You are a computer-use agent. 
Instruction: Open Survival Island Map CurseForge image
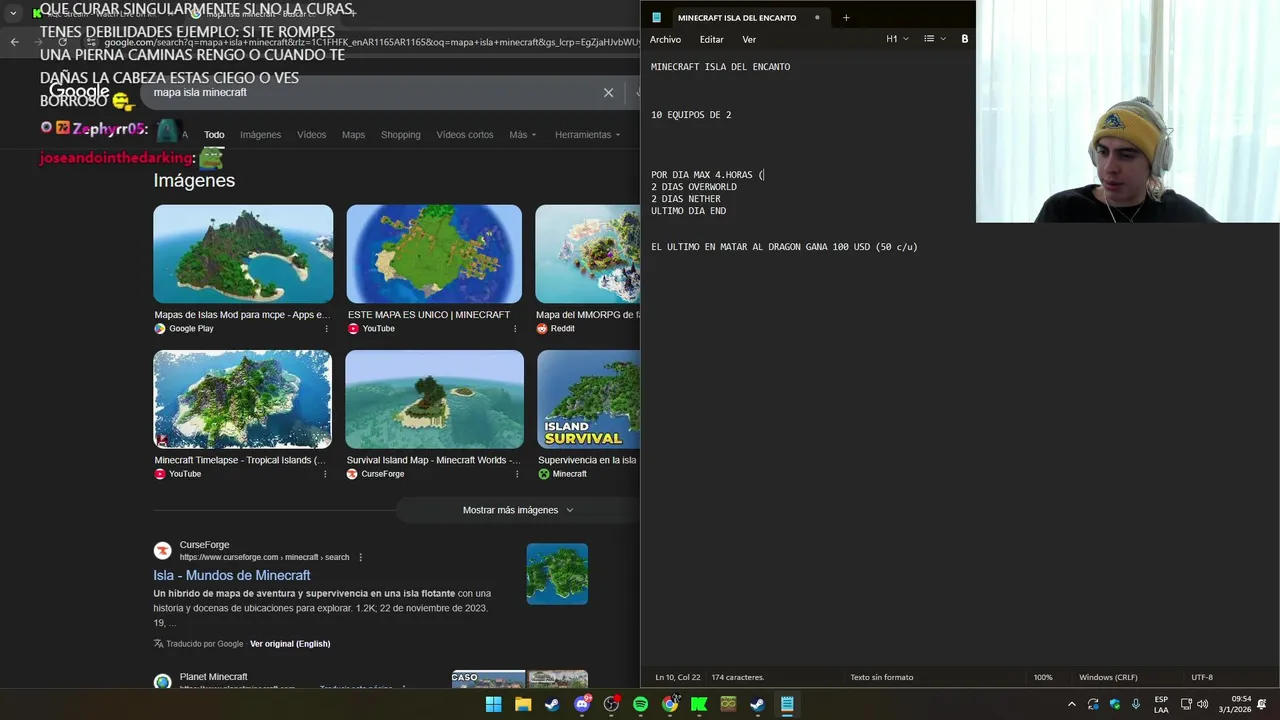[434, 399]
